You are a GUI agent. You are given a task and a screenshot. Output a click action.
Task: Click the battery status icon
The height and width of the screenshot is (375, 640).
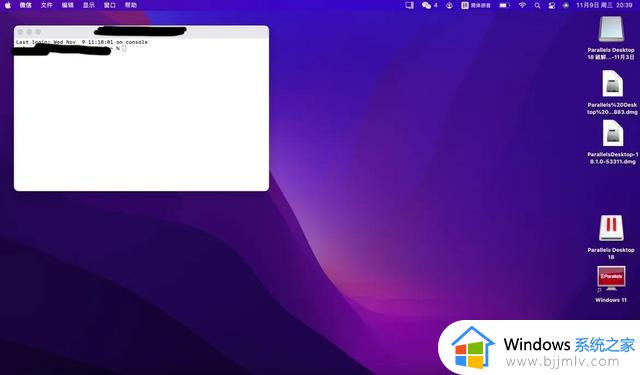(504, 5)
